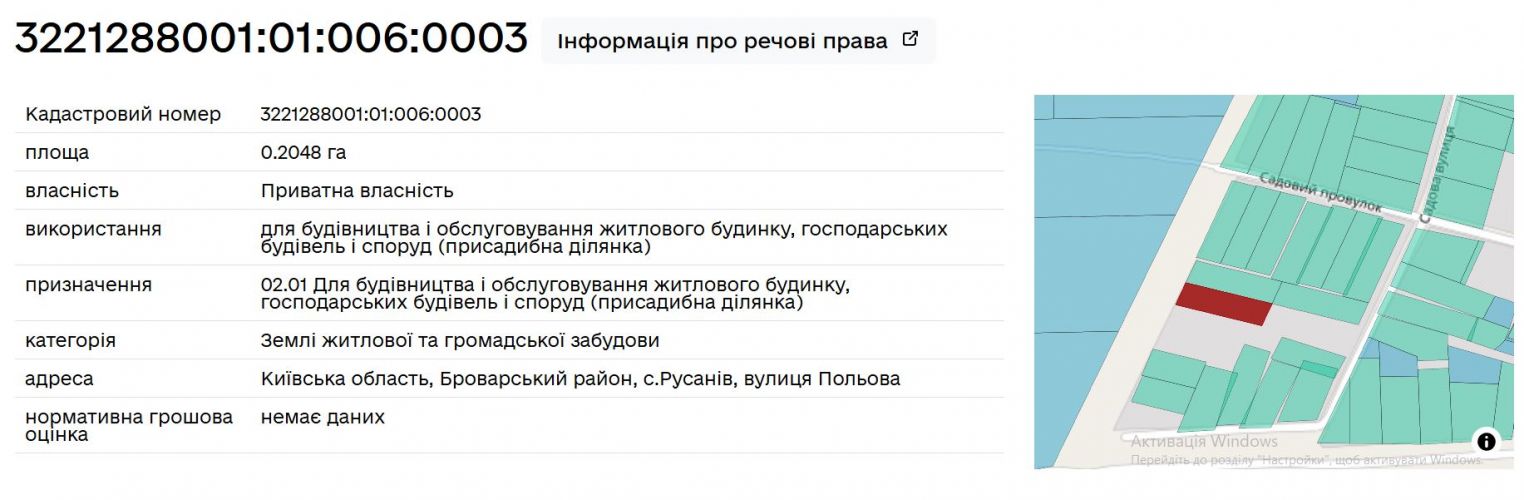Click the map info icon

point(1486,441)
